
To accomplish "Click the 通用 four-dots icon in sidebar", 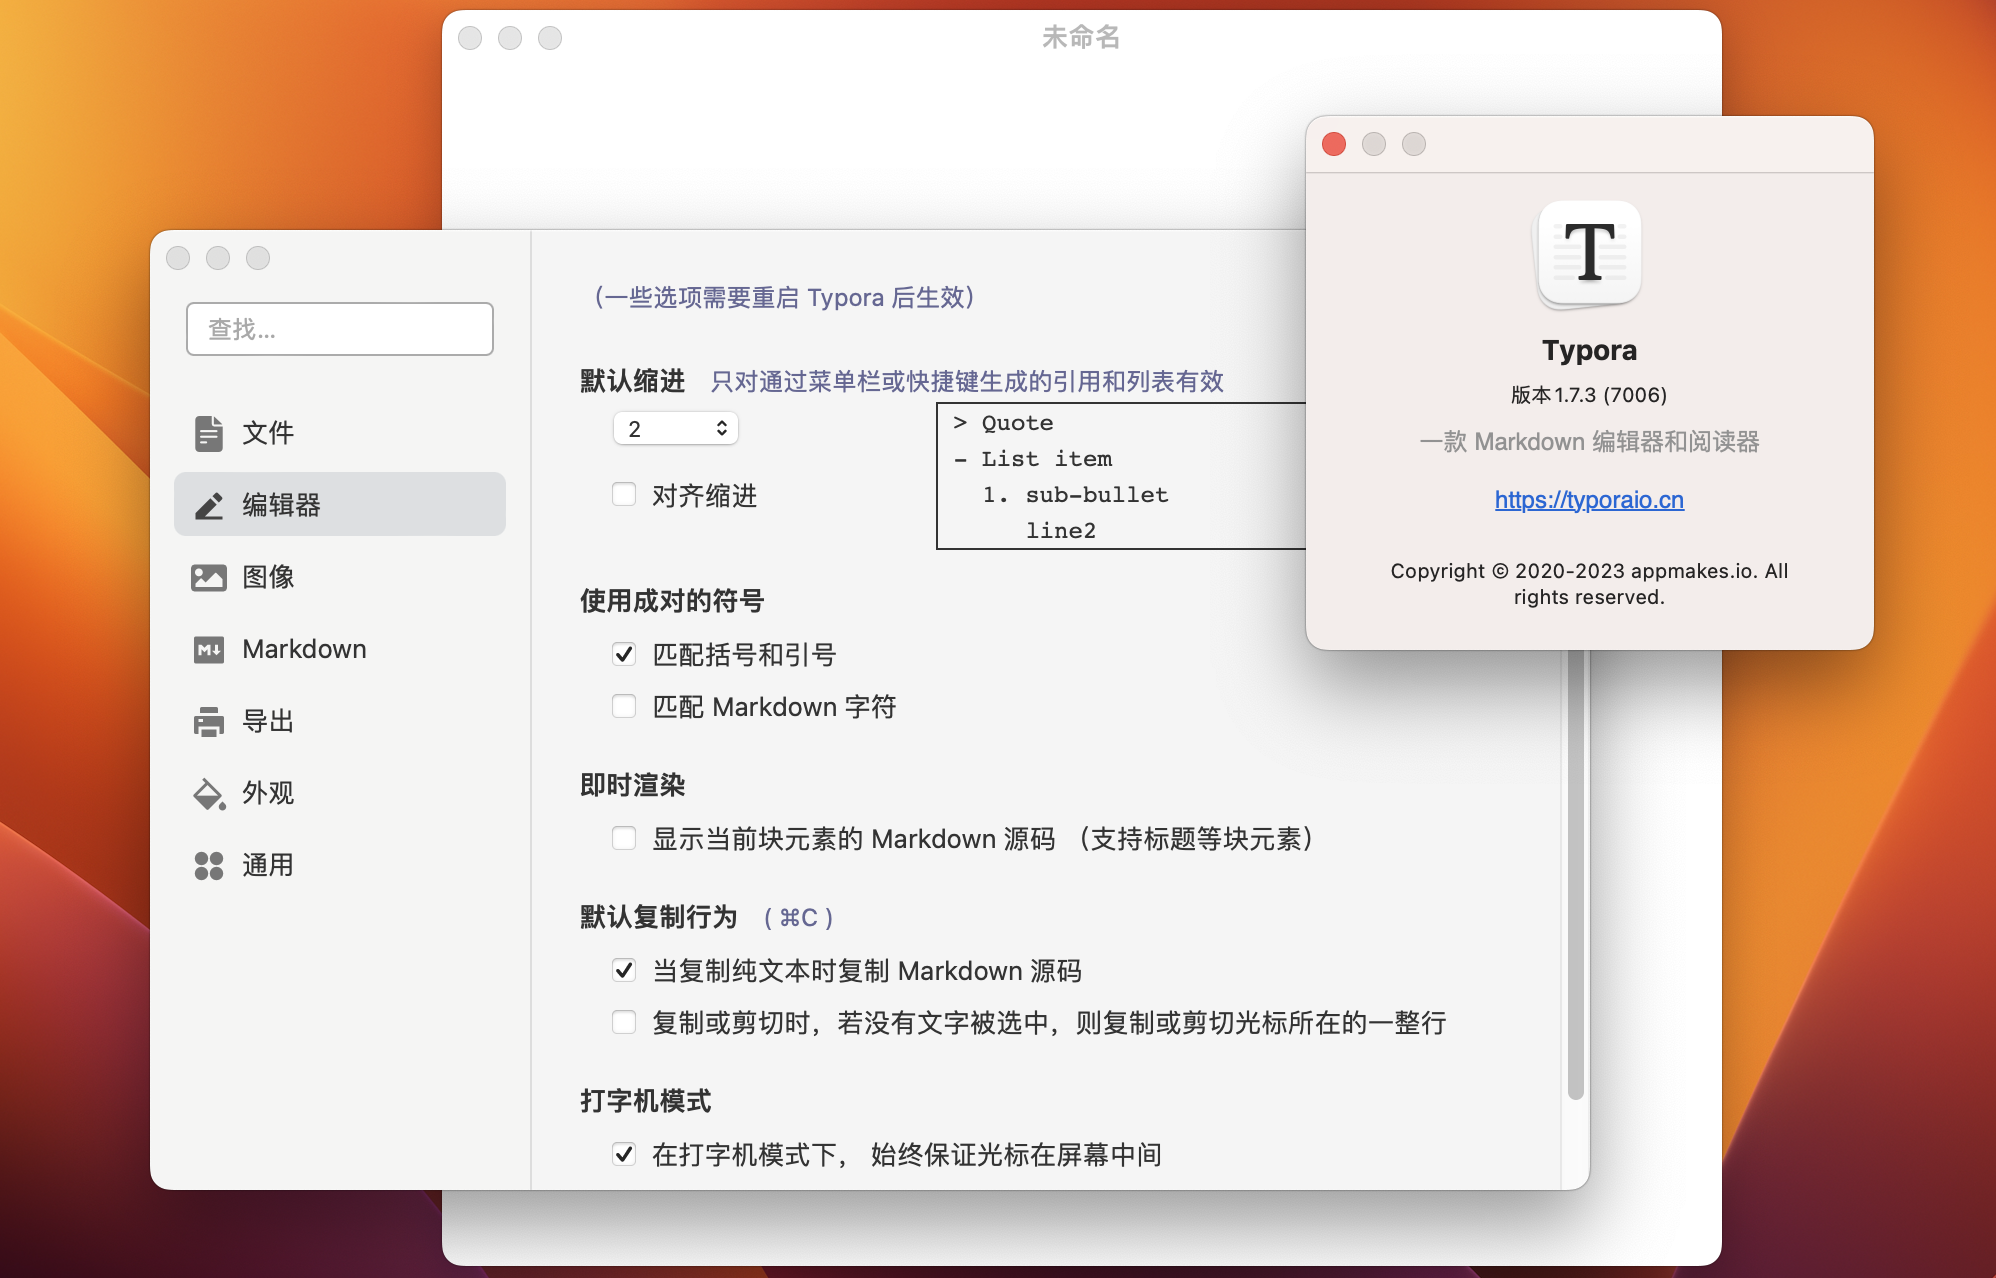I will (208, 865).
